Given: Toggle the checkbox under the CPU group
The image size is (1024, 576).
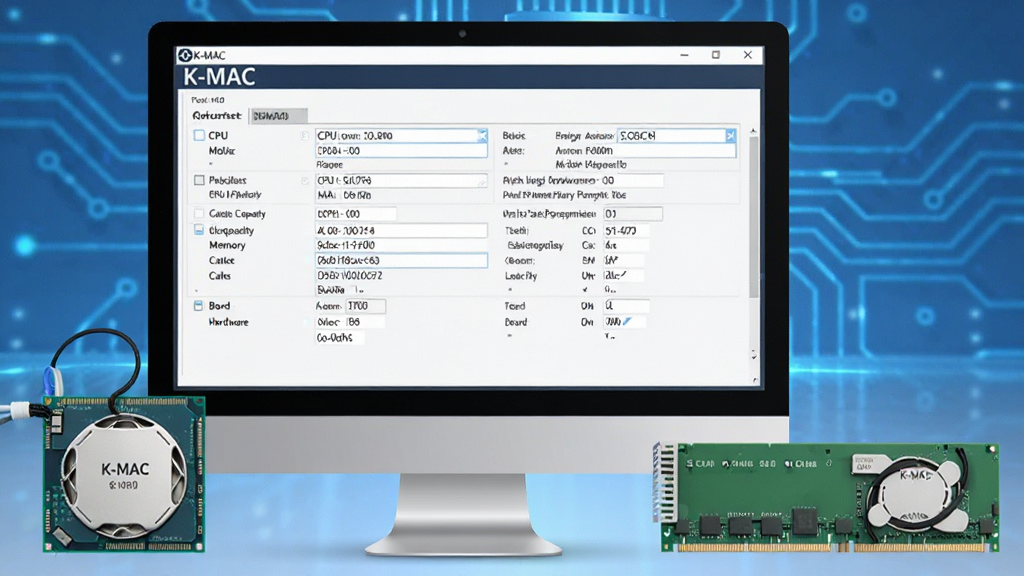Looking at the screenshot, I should click(199, 180).
